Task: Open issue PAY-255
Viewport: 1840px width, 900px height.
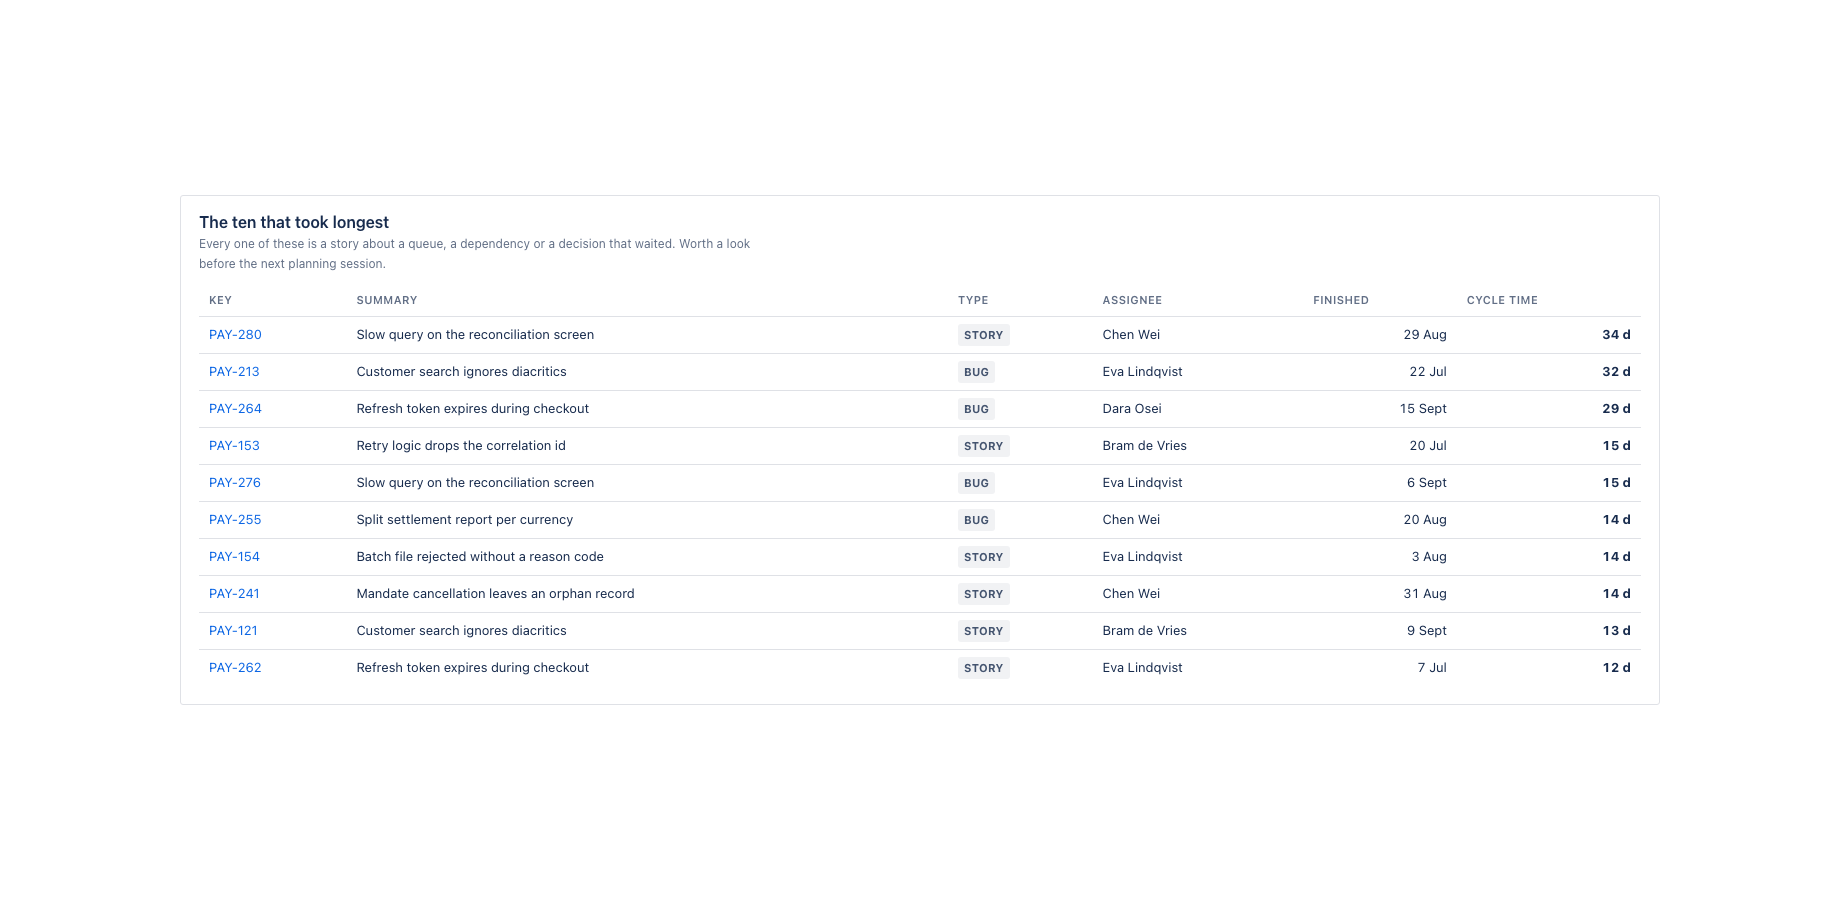Action: coord(235,520)
